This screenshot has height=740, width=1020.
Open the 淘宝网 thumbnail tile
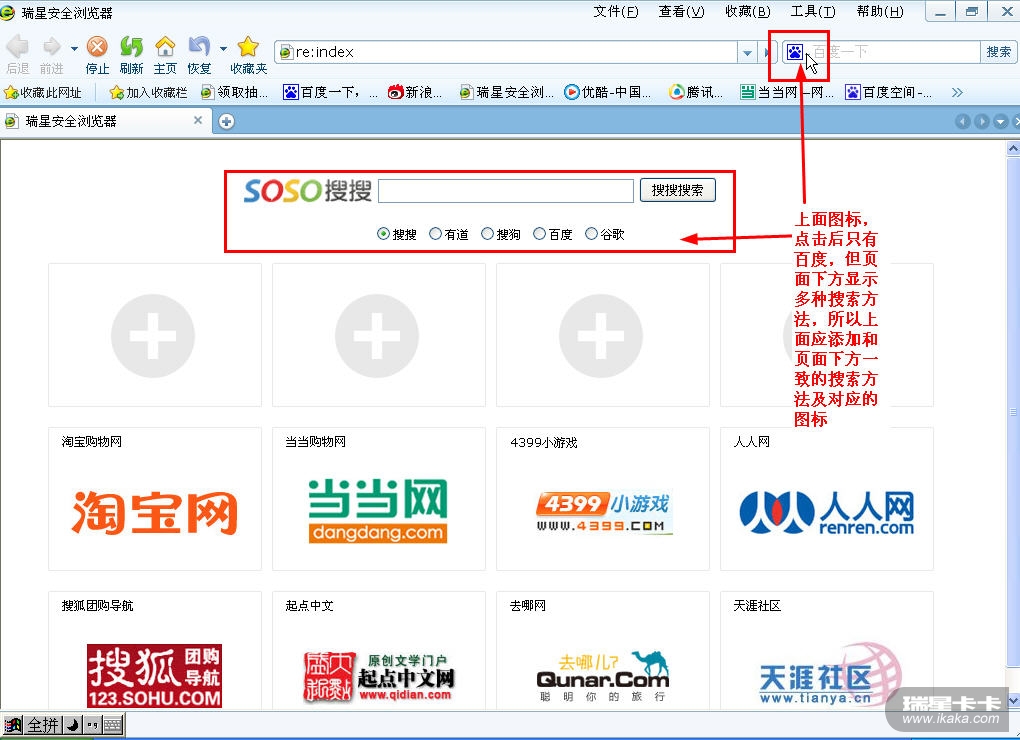155,499
